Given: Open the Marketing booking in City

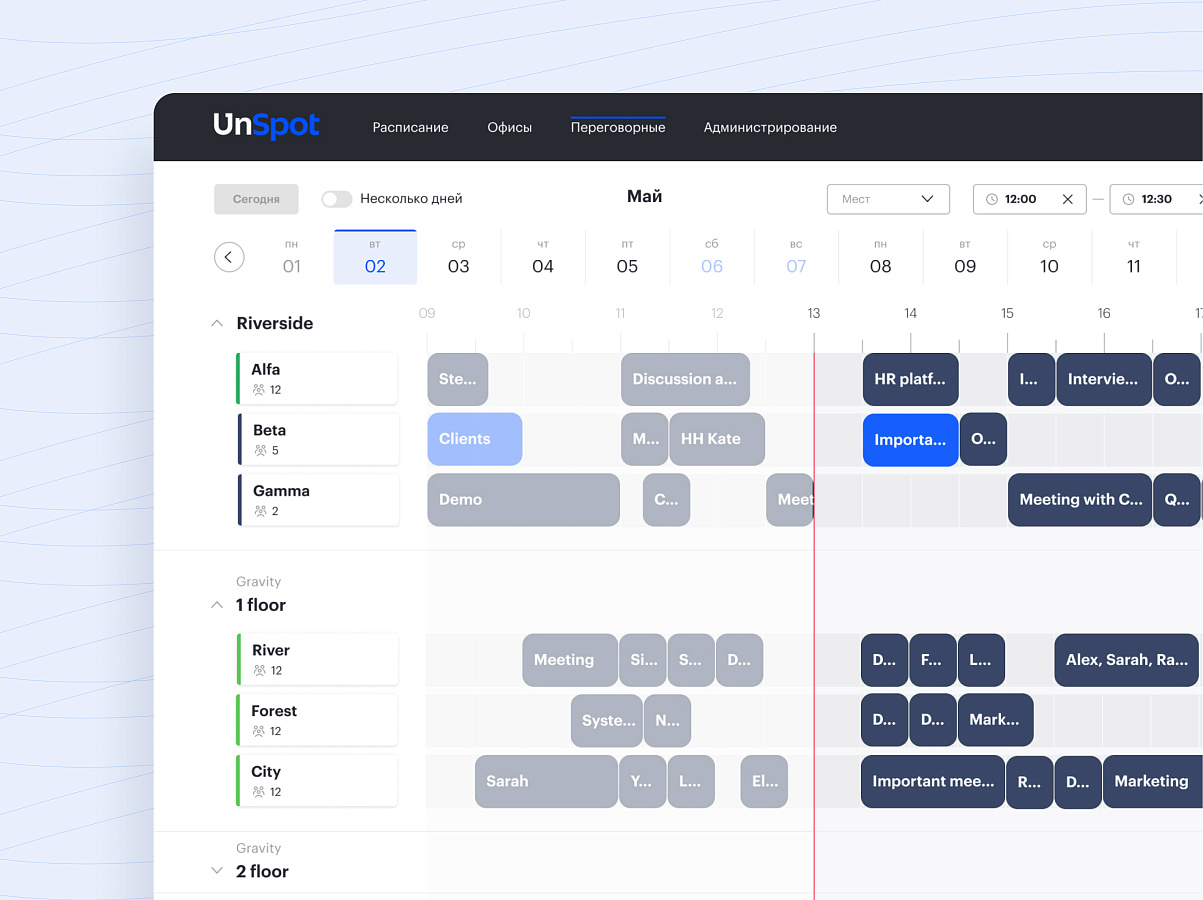Looking at the screenshot, I should [1152, 781].
